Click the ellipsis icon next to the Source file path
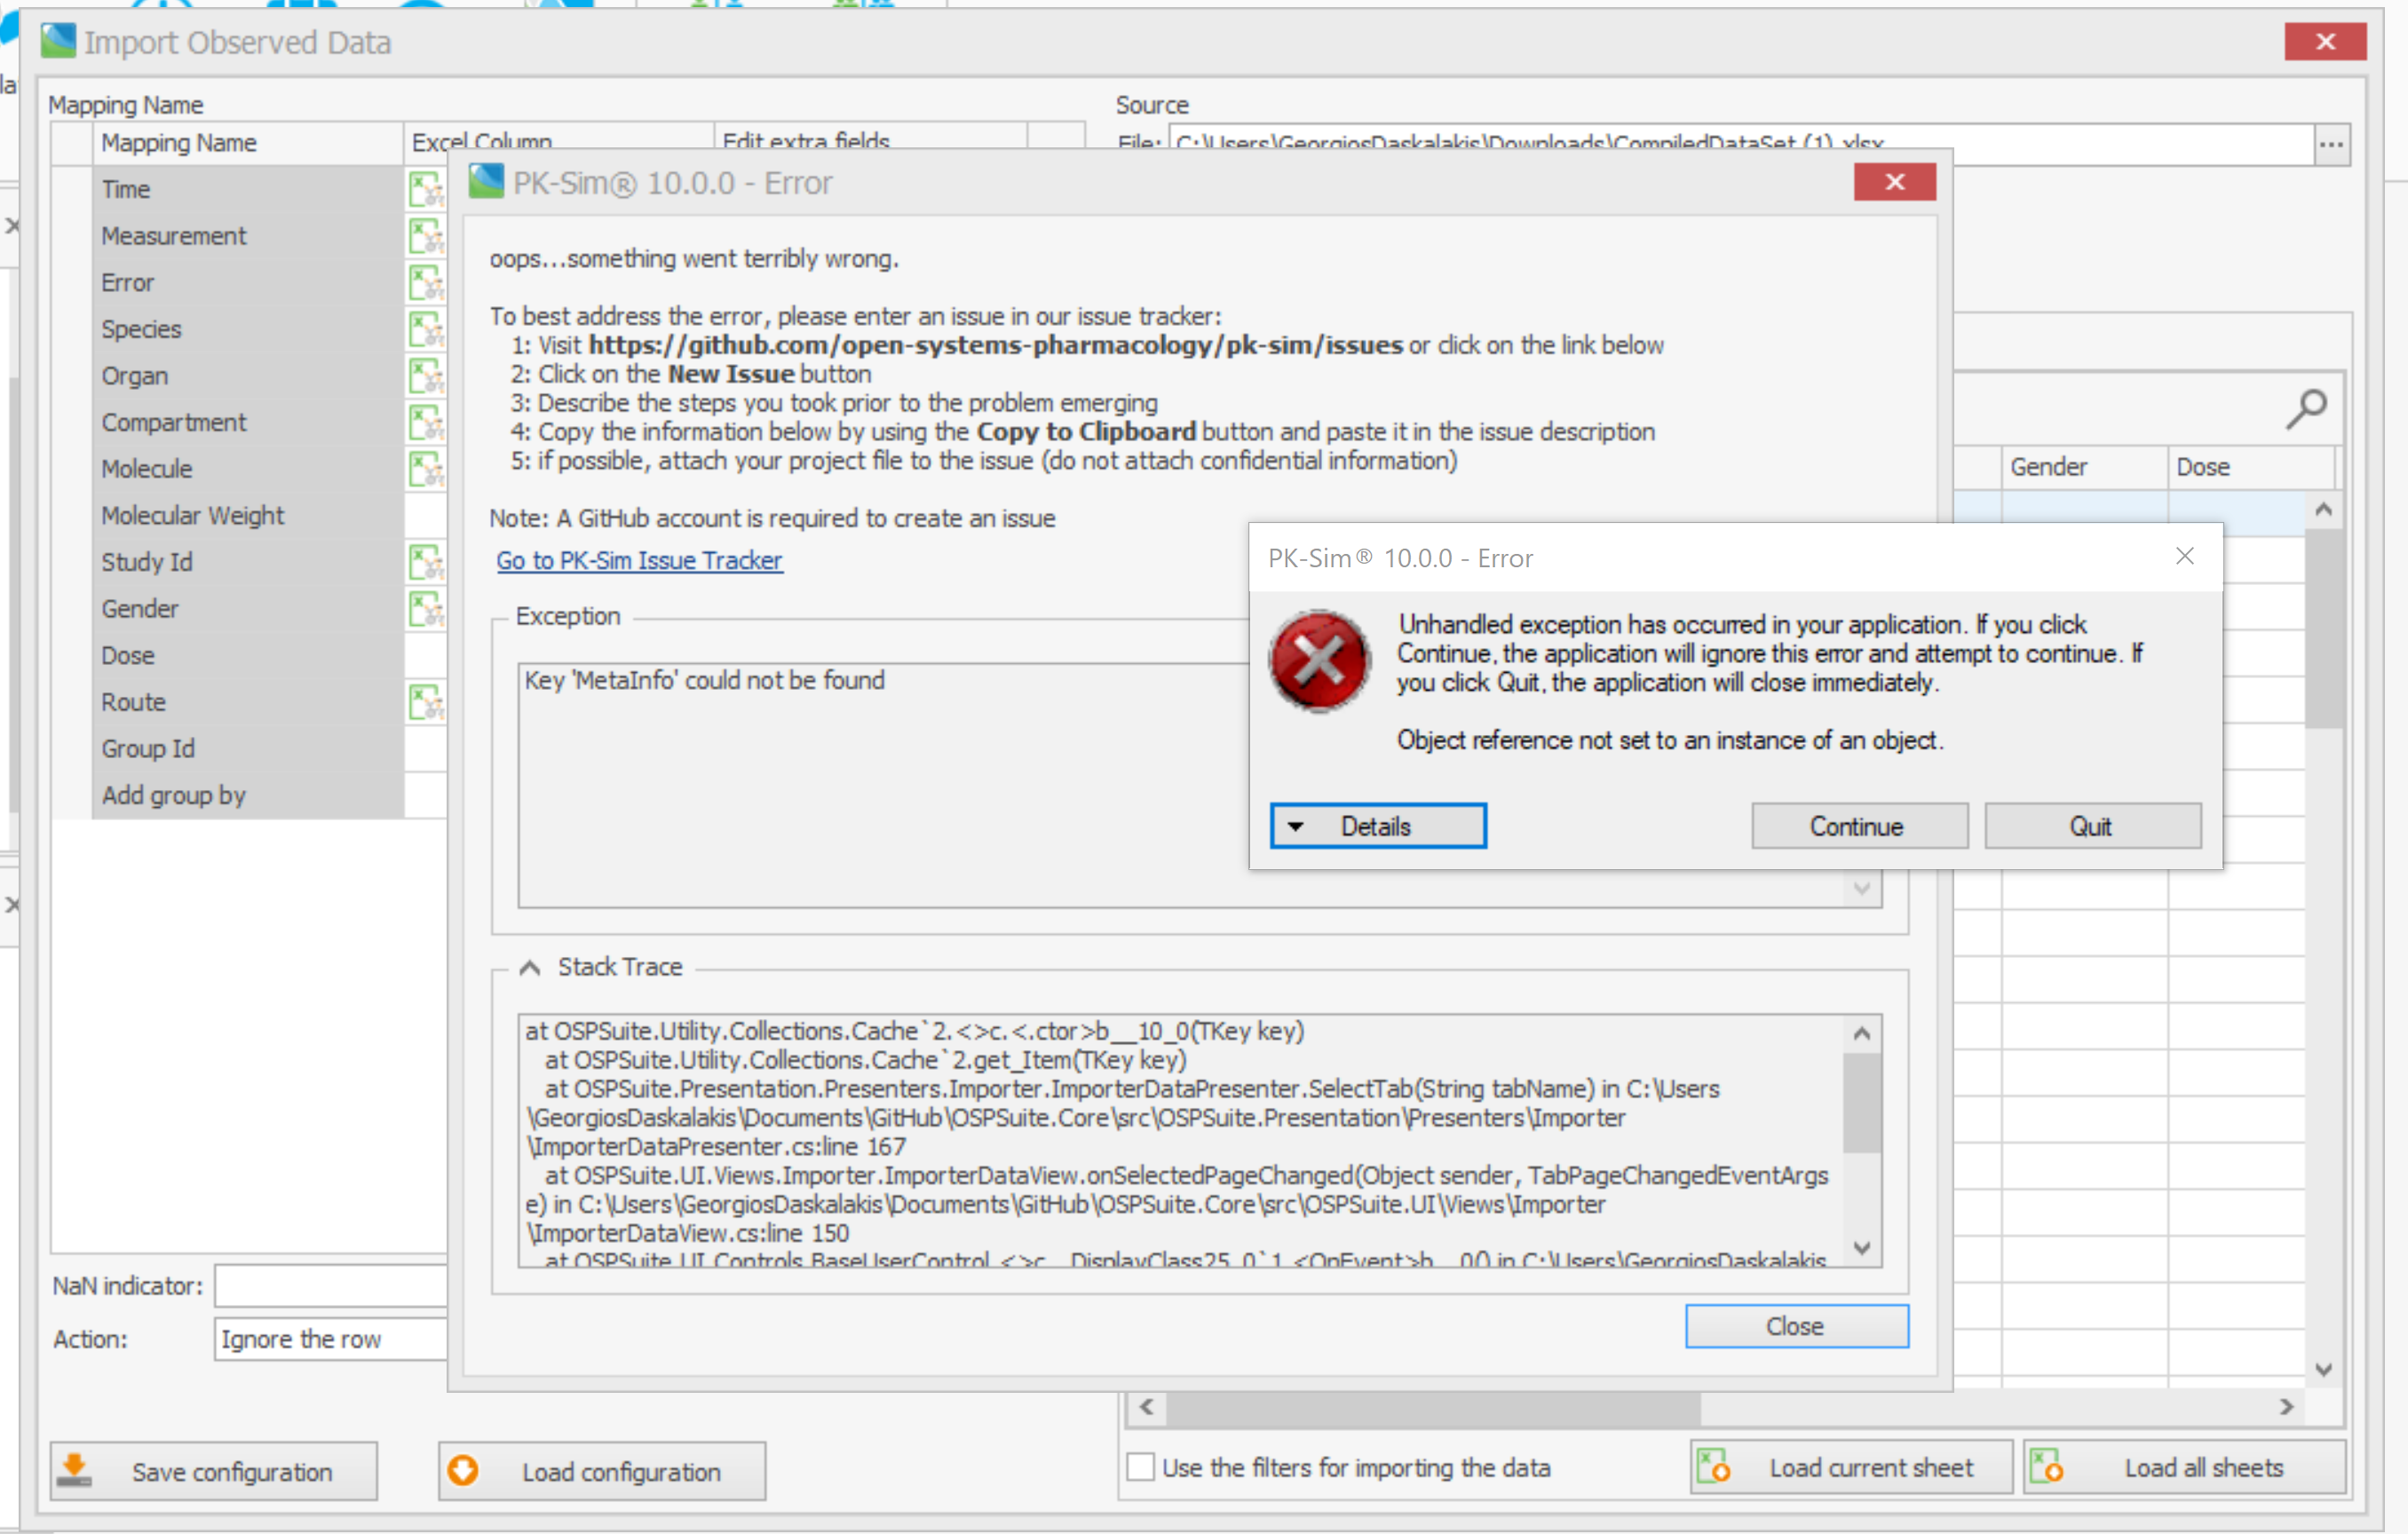 coord(2332,144)
